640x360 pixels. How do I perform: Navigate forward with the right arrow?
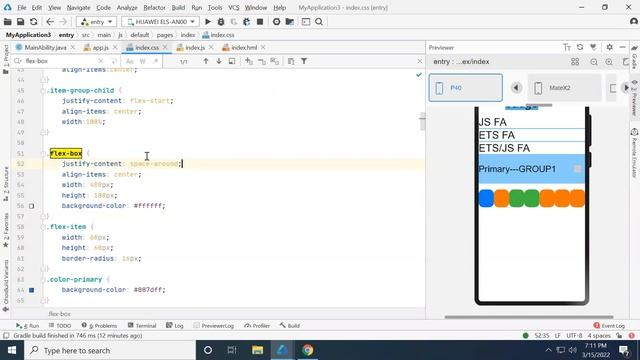tap(63, 22)
